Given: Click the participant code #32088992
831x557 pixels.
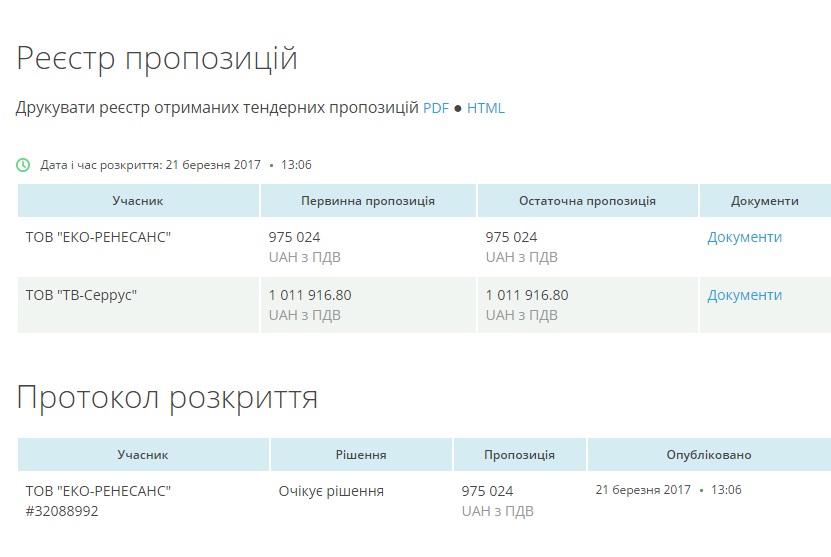Looking at the screenshot, I should (62, 511).
